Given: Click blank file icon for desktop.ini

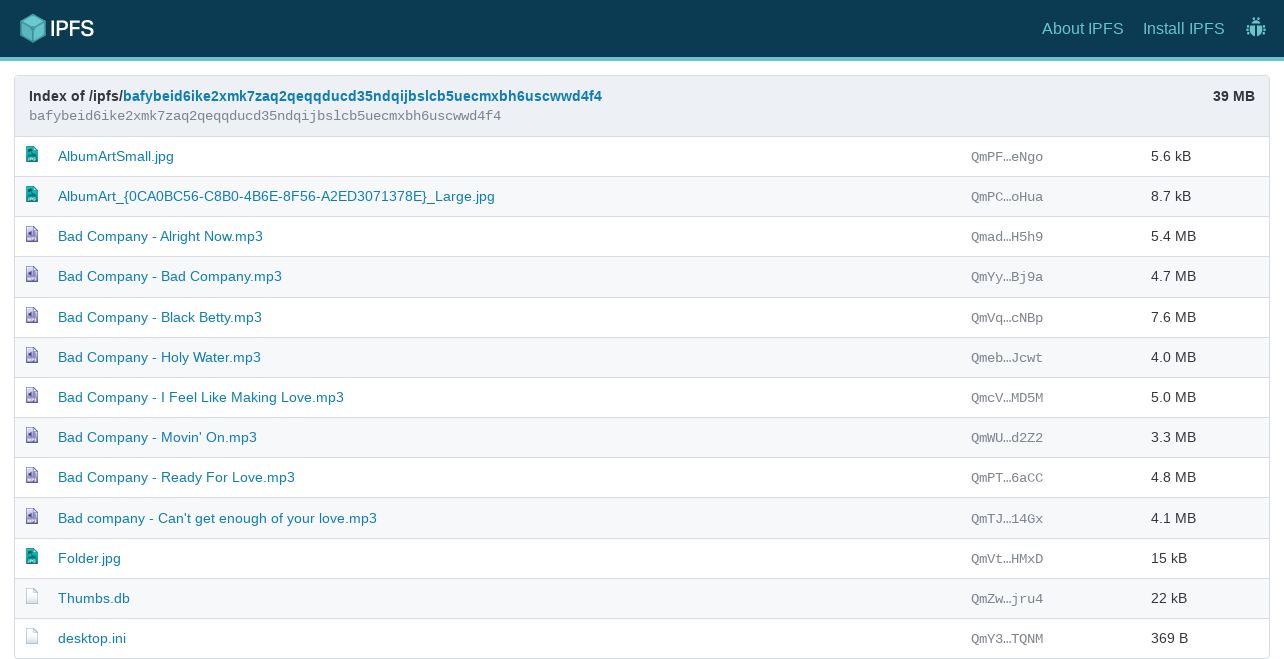Looking at the screenshot, I should [x=32, y=637].
